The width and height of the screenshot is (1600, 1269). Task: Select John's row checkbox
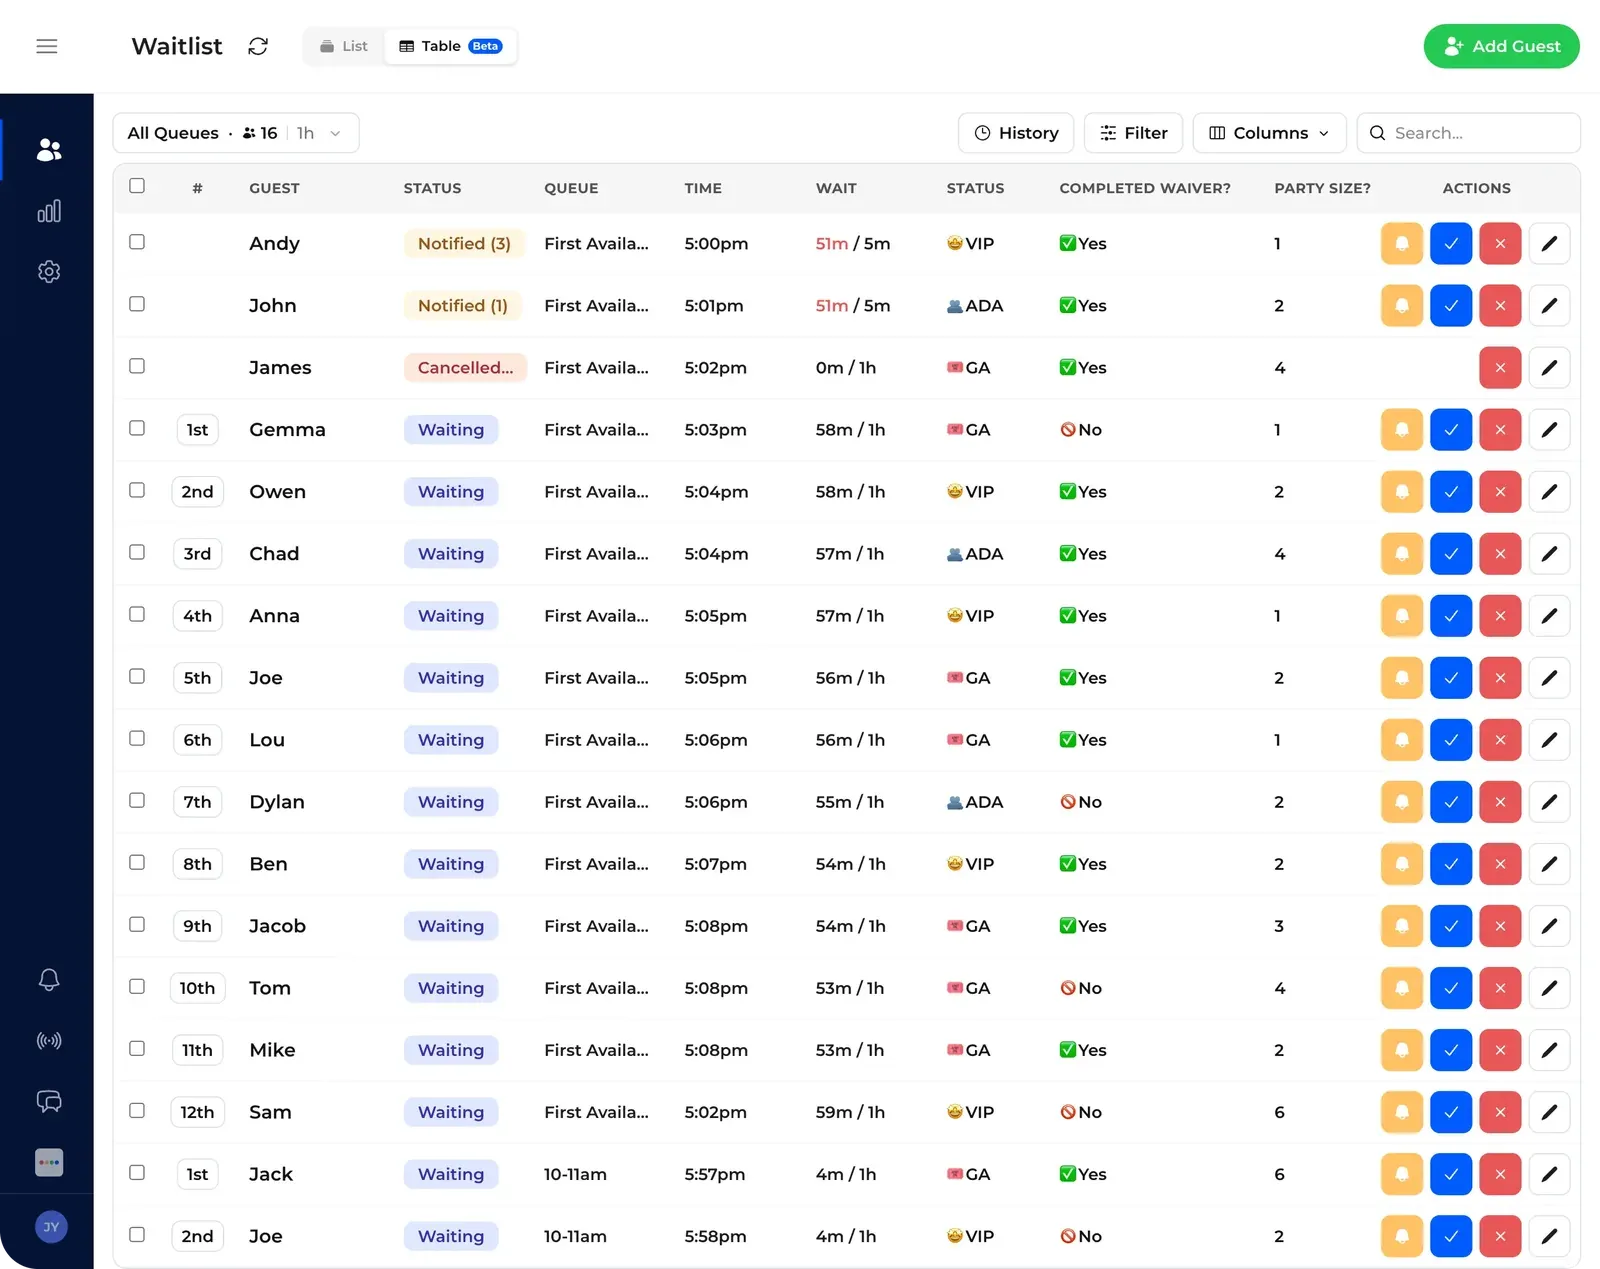click(x=137, y=304)
